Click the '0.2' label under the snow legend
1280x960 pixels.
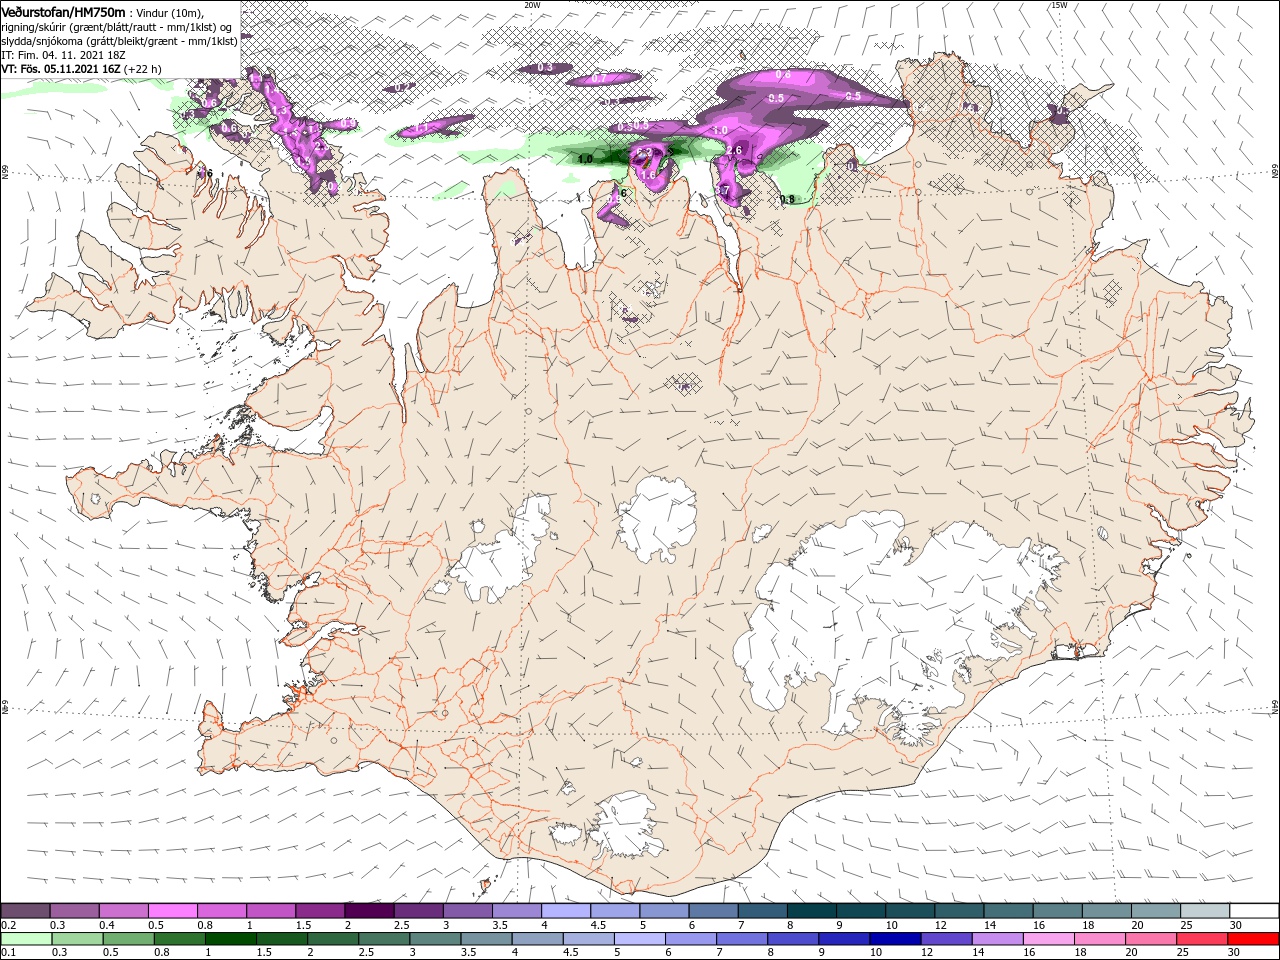pyautogui.click(x=8, y=925)
